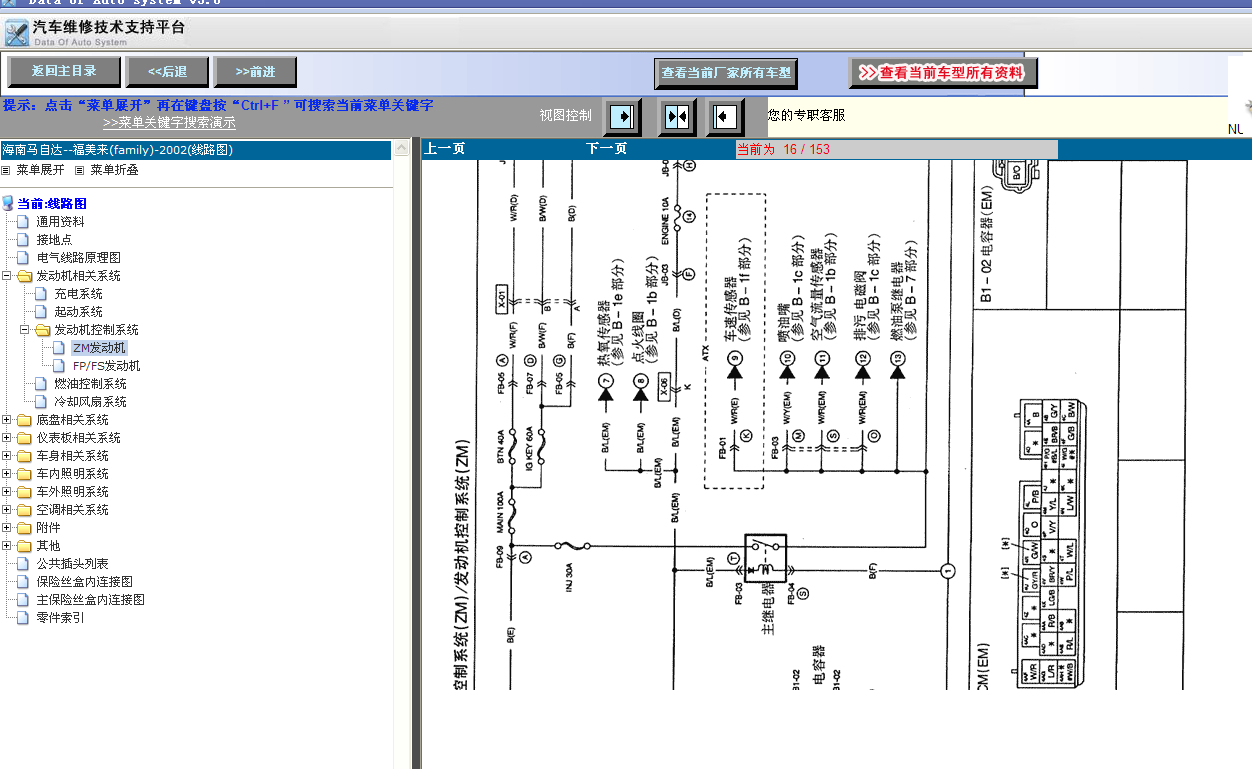The width and height of the screenshot is (1252, 769).
Task: Click the 16 / 153 page counter
Action: coord(806,150)
